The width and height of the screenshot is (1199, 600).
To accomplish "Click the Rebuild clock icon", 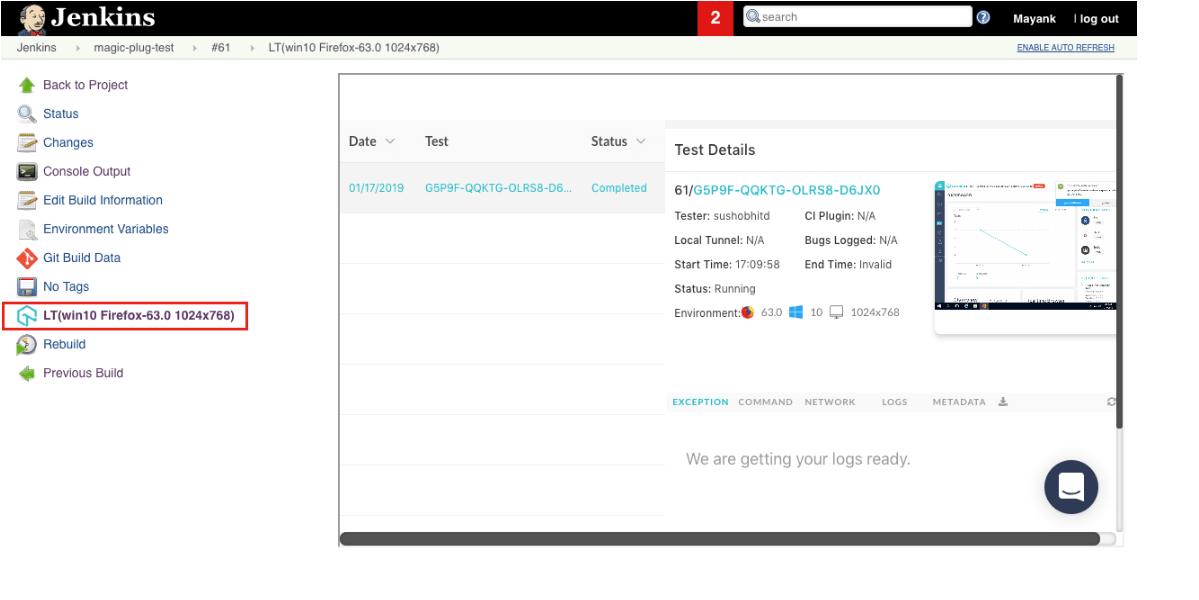I will point(27,345).
